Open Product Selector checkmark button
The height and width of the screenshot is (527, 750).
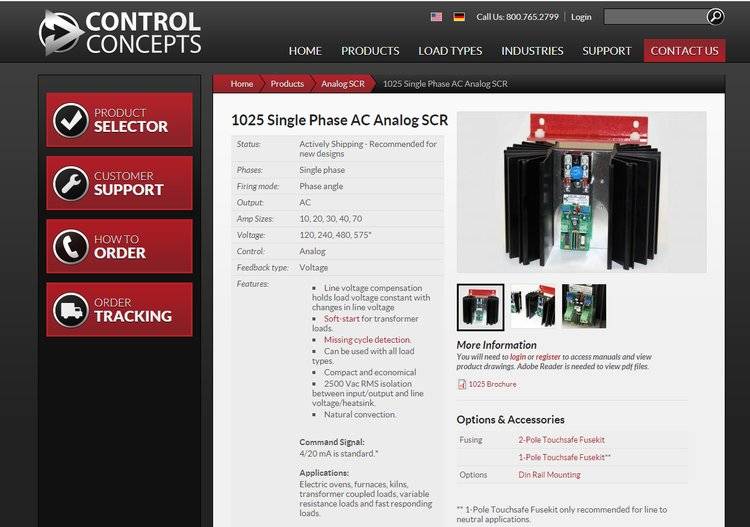coord(120,120)
